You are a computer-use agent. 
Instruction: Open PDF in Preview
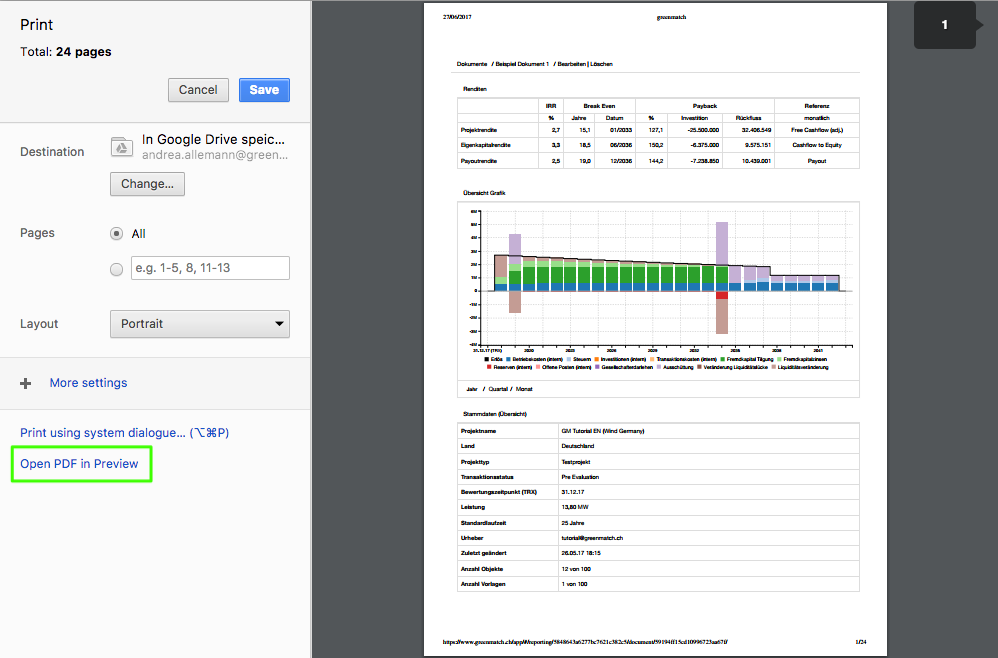[80, 464]
